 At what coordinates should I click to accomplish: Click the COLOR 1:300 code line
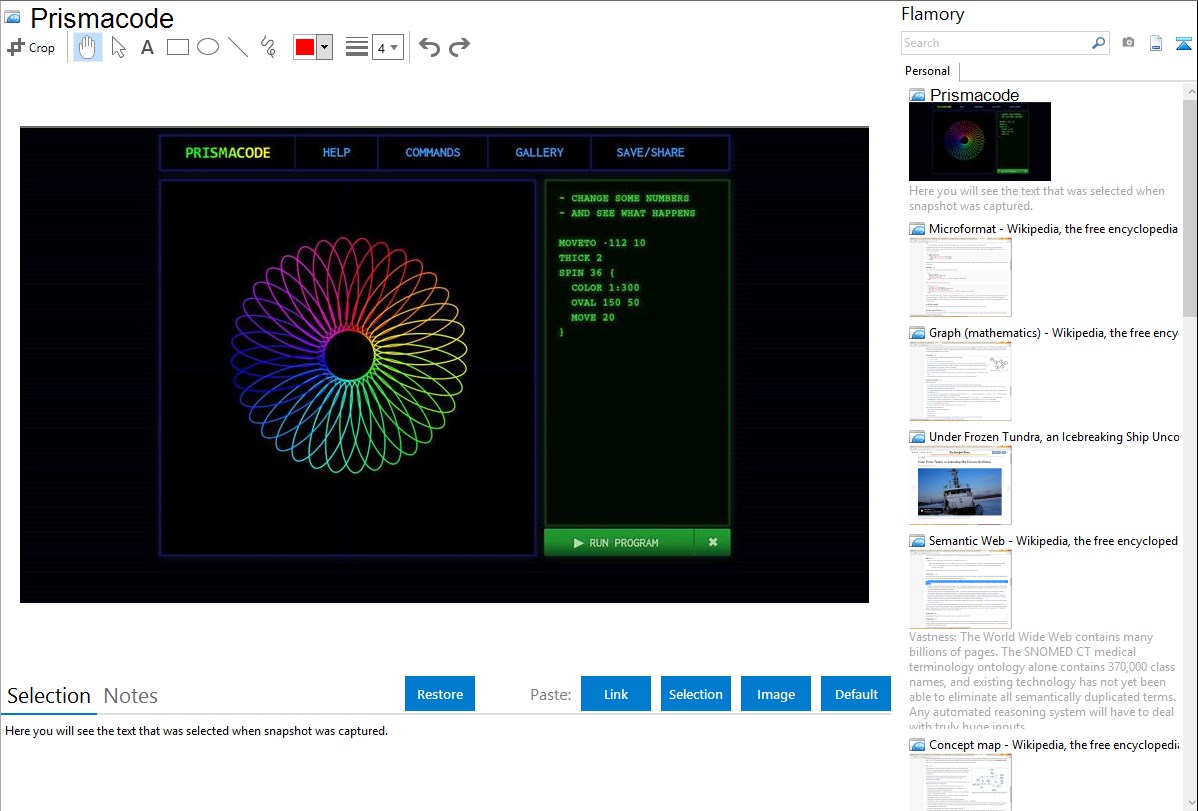point(605,288)
